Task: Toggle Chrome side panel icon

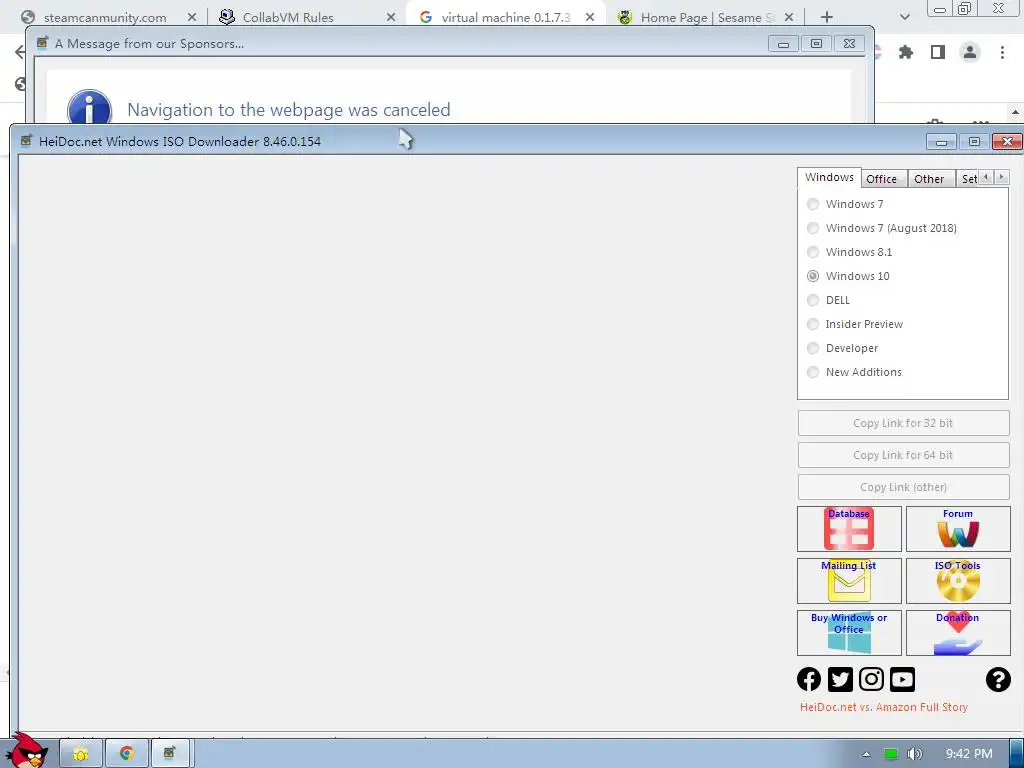Action: [938, 52]
